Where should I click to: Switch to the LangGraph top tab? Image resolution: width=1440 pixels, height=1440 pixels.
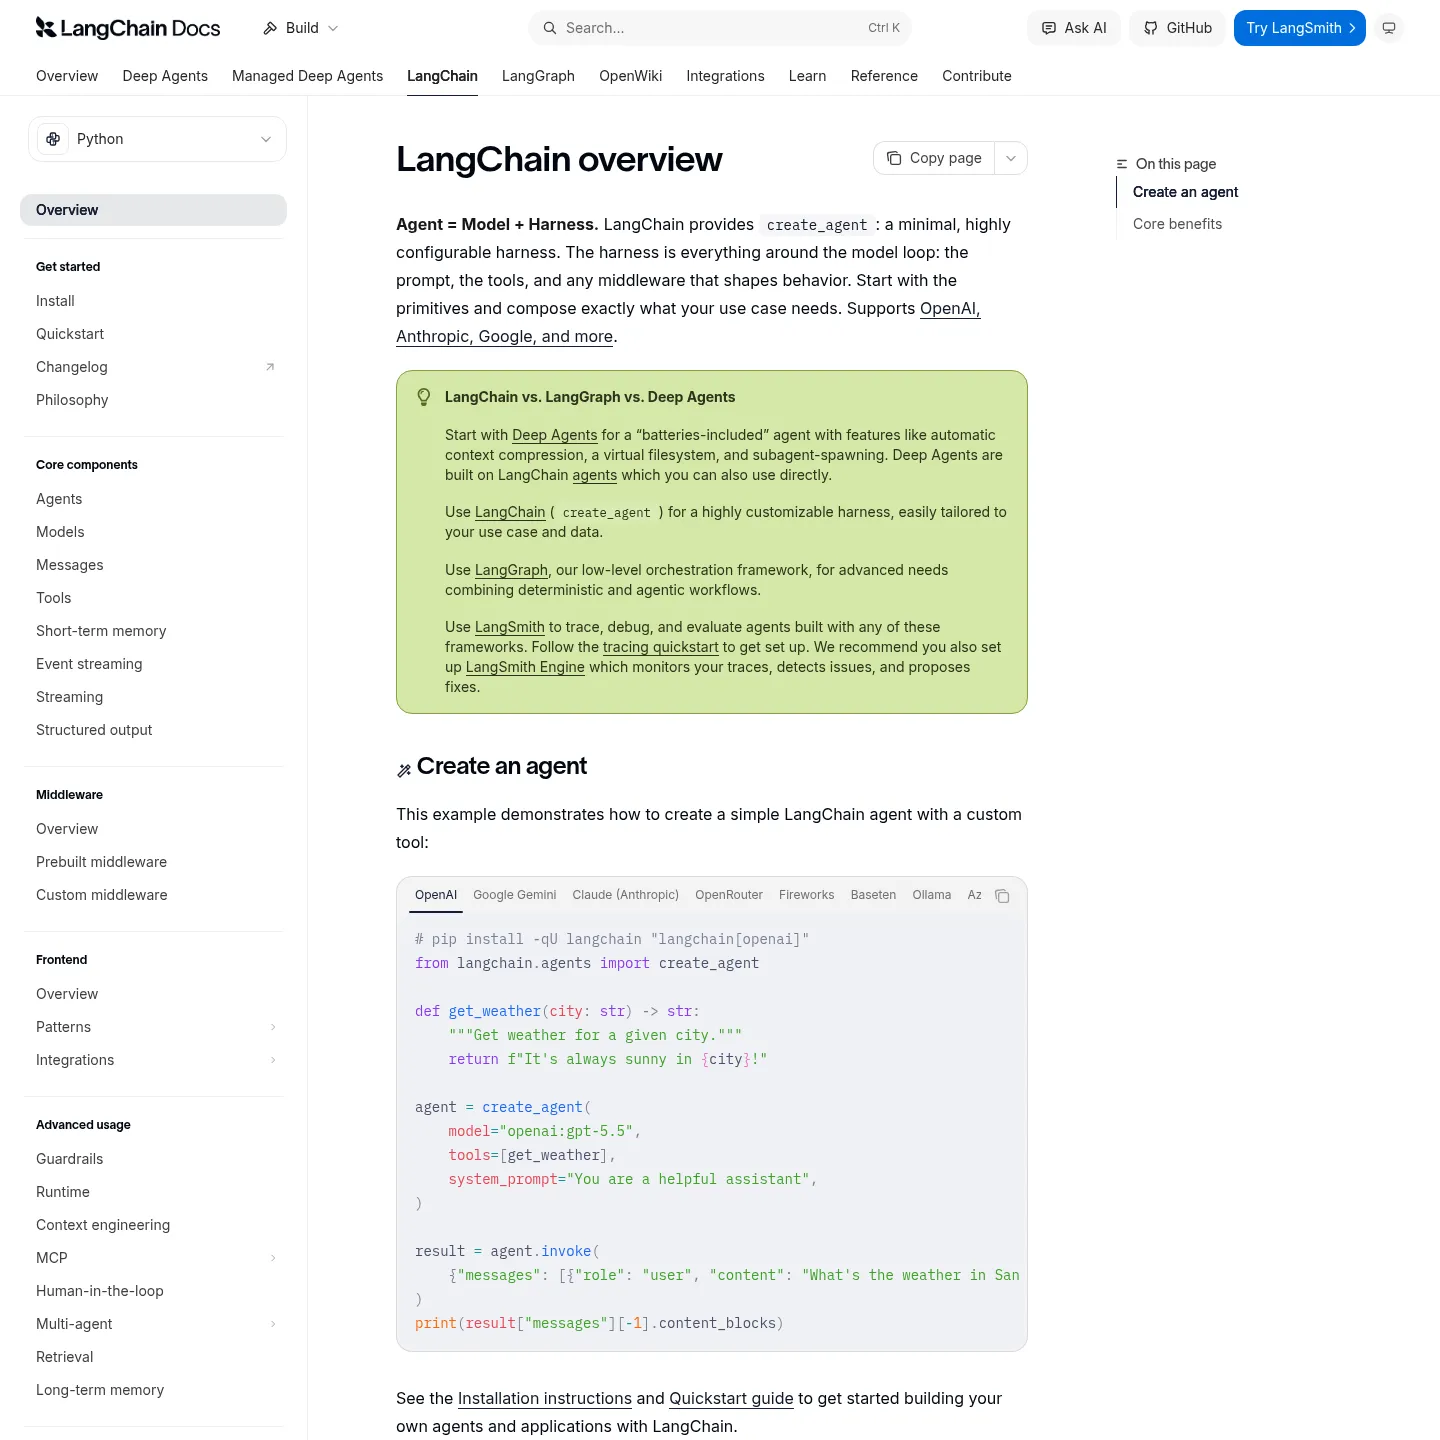click(x=538, y=76)
